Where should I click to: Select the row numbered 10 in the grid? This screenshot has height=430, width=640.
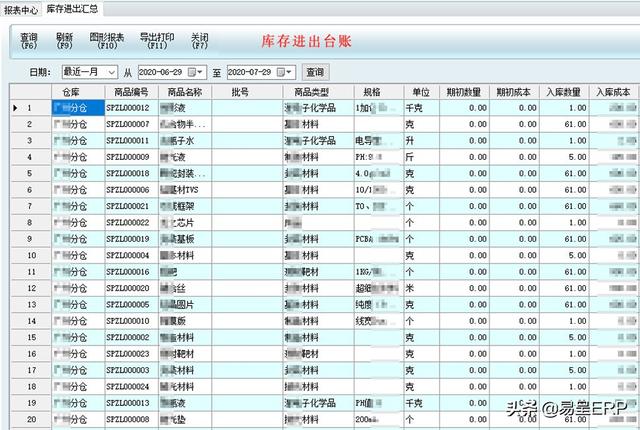coord(30,255)
